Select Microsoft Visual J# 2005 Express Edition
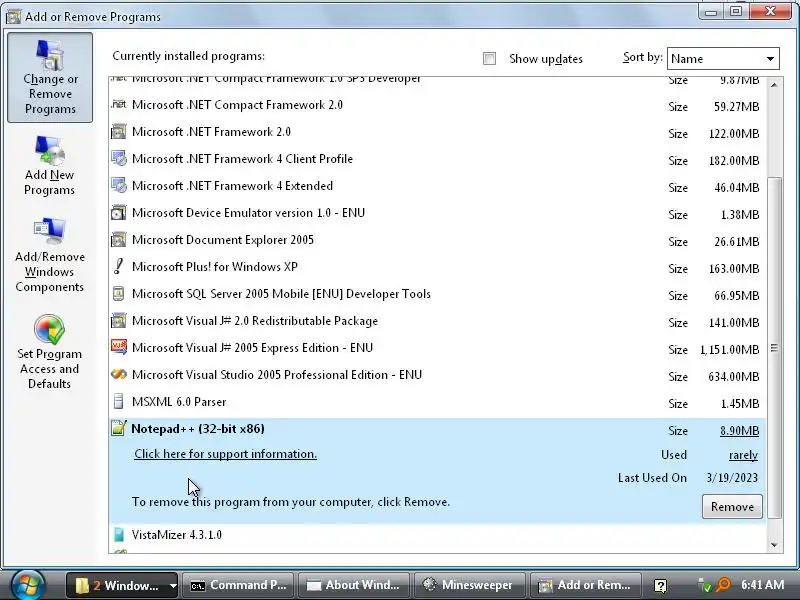The width and height of the screenshot is (800, 600). [437, 348]
